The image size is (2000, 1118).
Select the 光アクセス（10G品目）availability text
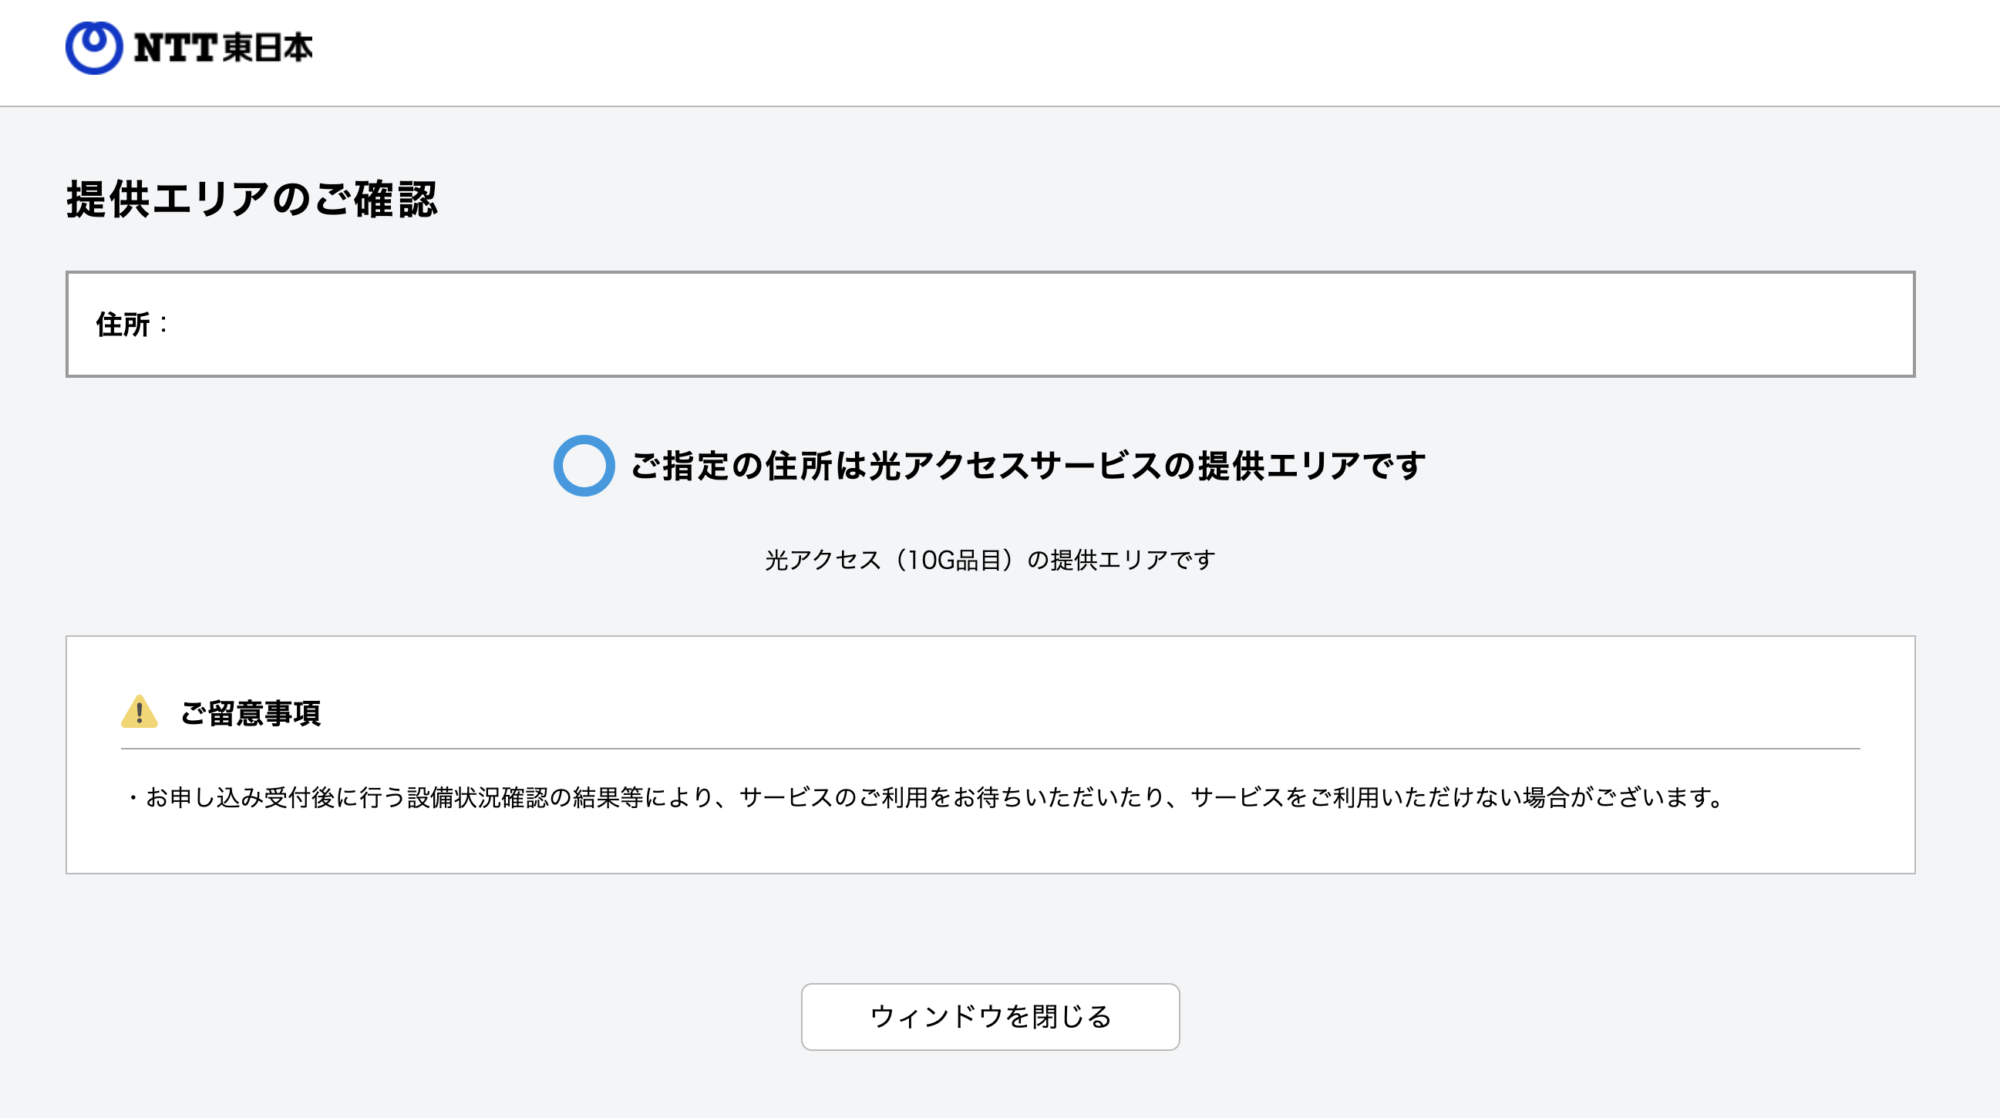[x=989, y=560]
